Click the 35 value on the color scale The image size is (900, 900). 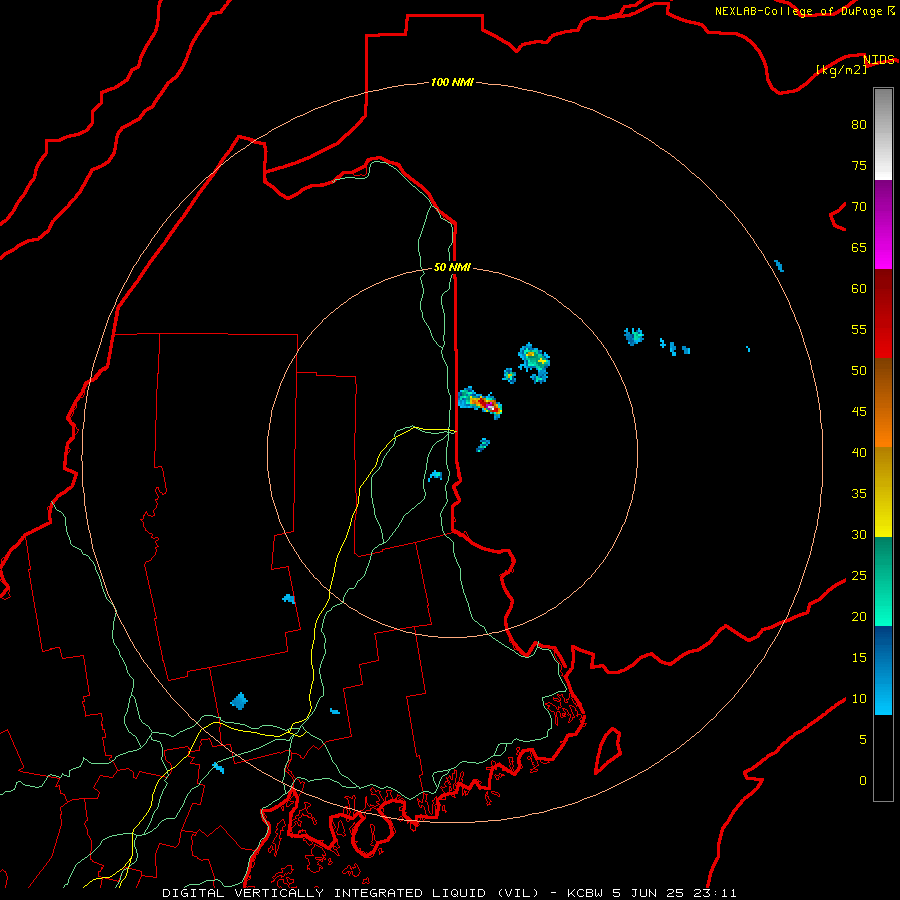(859, 494)
